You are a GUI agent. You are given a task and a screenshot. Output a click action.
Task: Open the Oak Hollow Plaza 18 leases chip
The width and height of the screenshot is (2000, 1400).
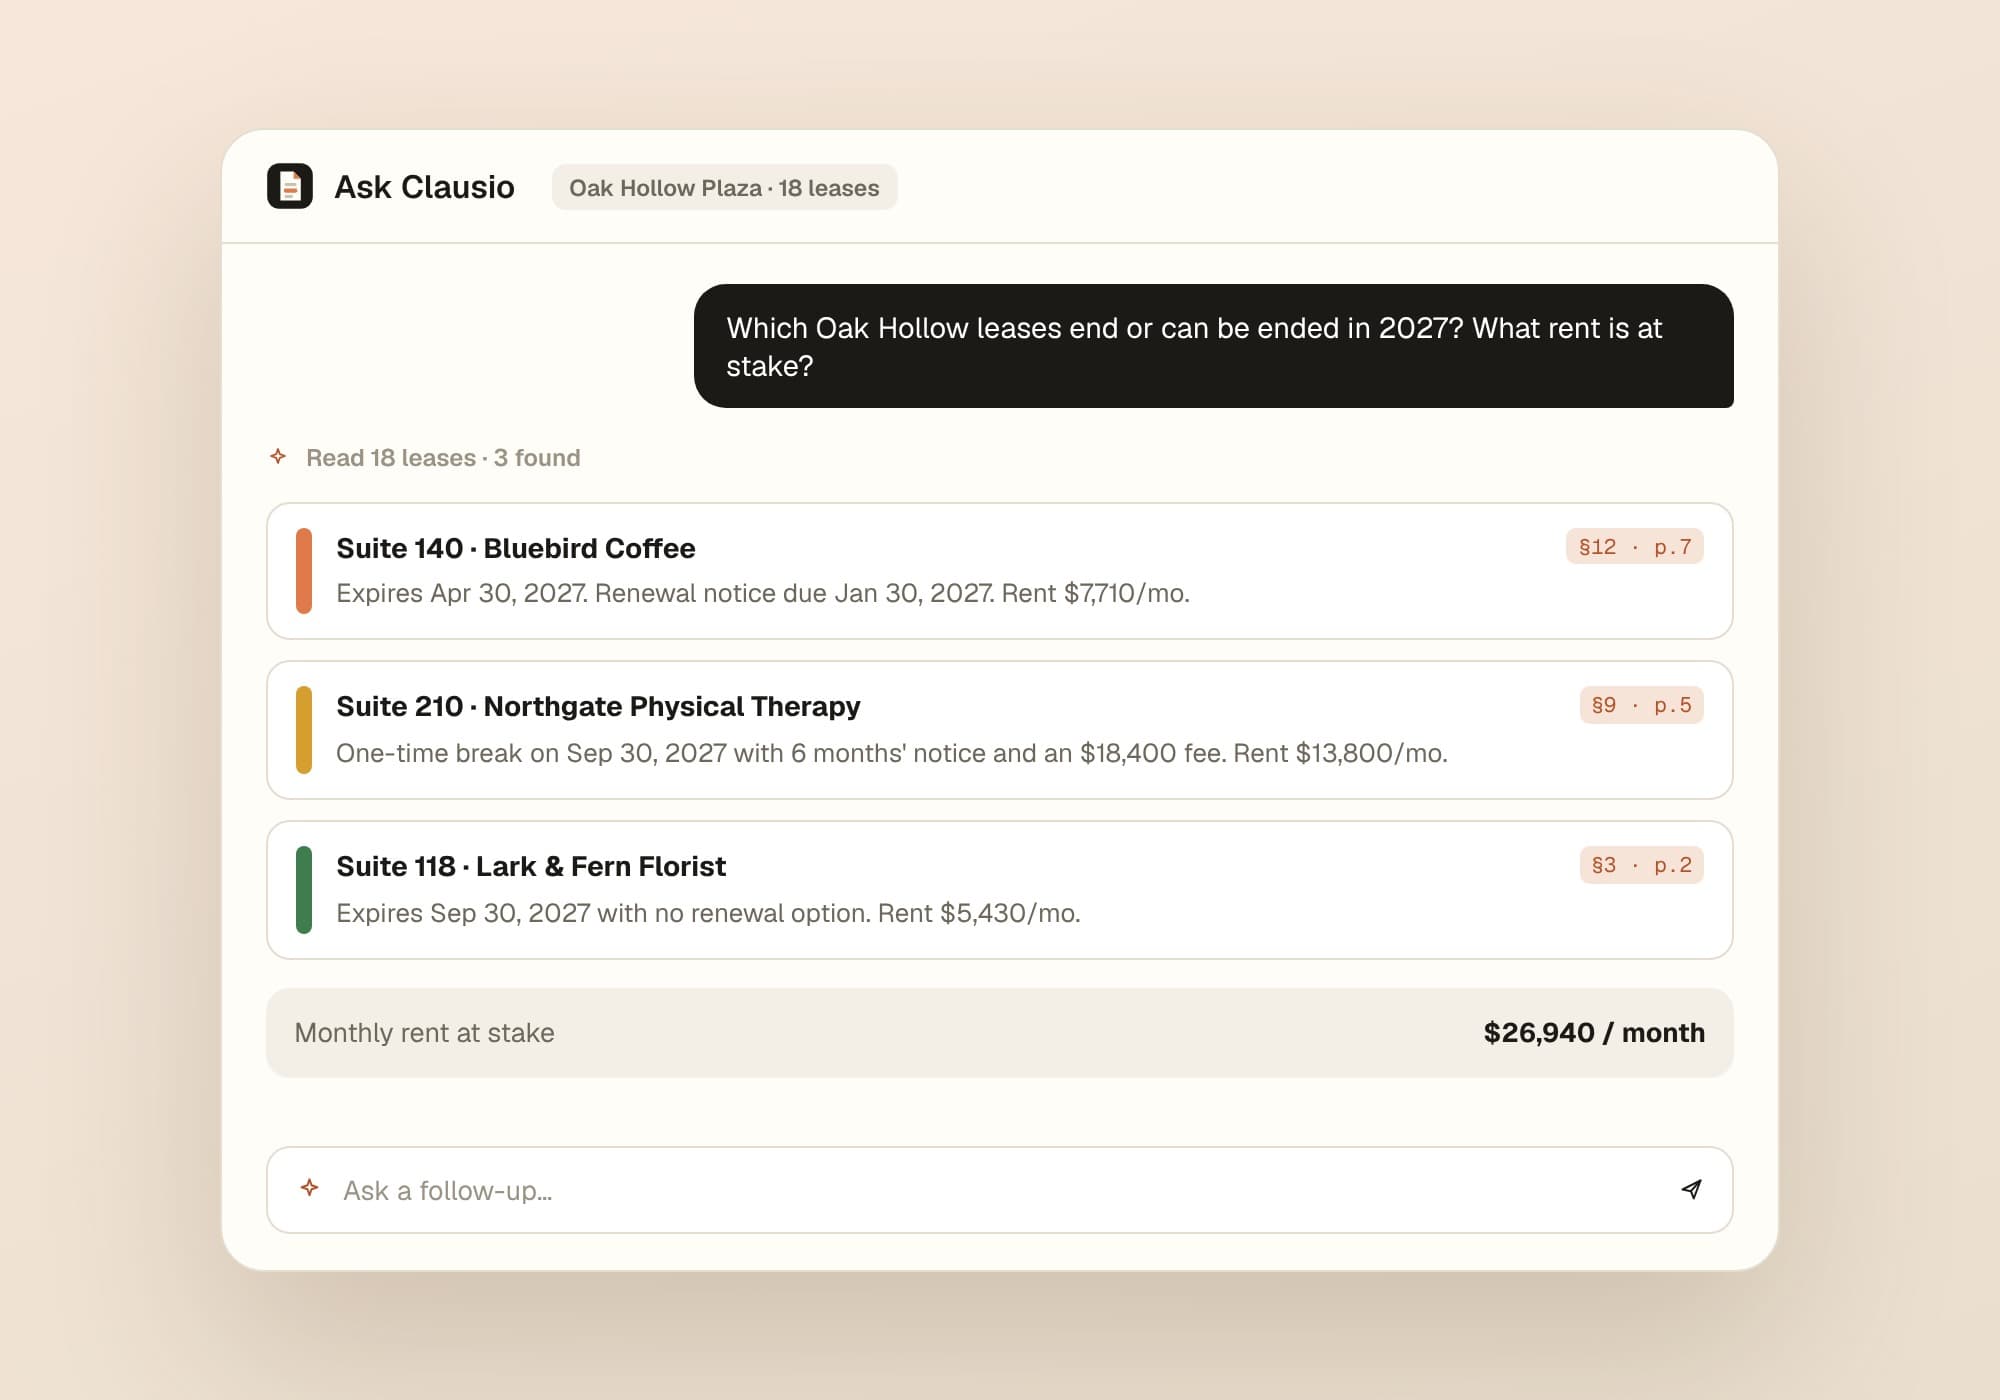(x=724, y=187)
